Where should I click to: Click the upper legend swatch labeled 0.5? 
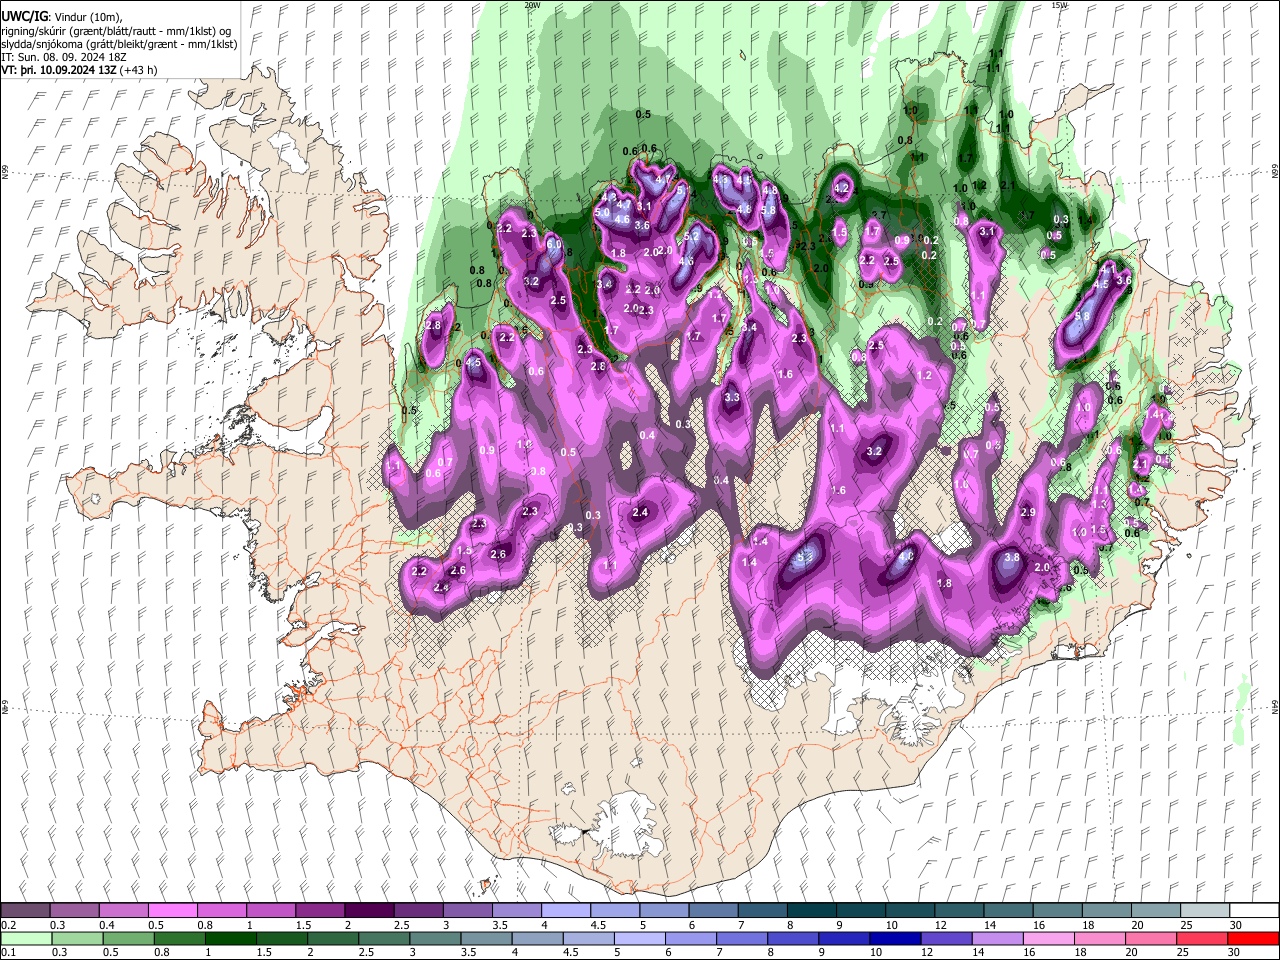tap(173, 910)
